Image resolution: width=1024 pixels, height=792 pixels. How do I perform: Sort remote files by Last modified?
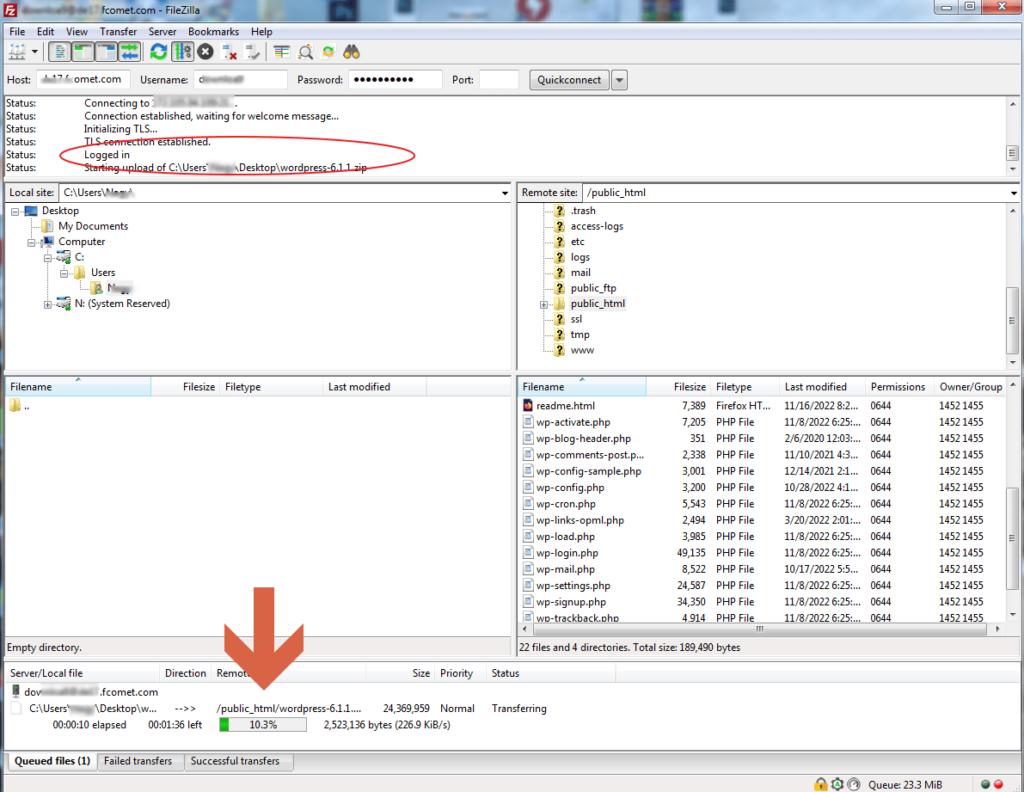click(822, 387)
